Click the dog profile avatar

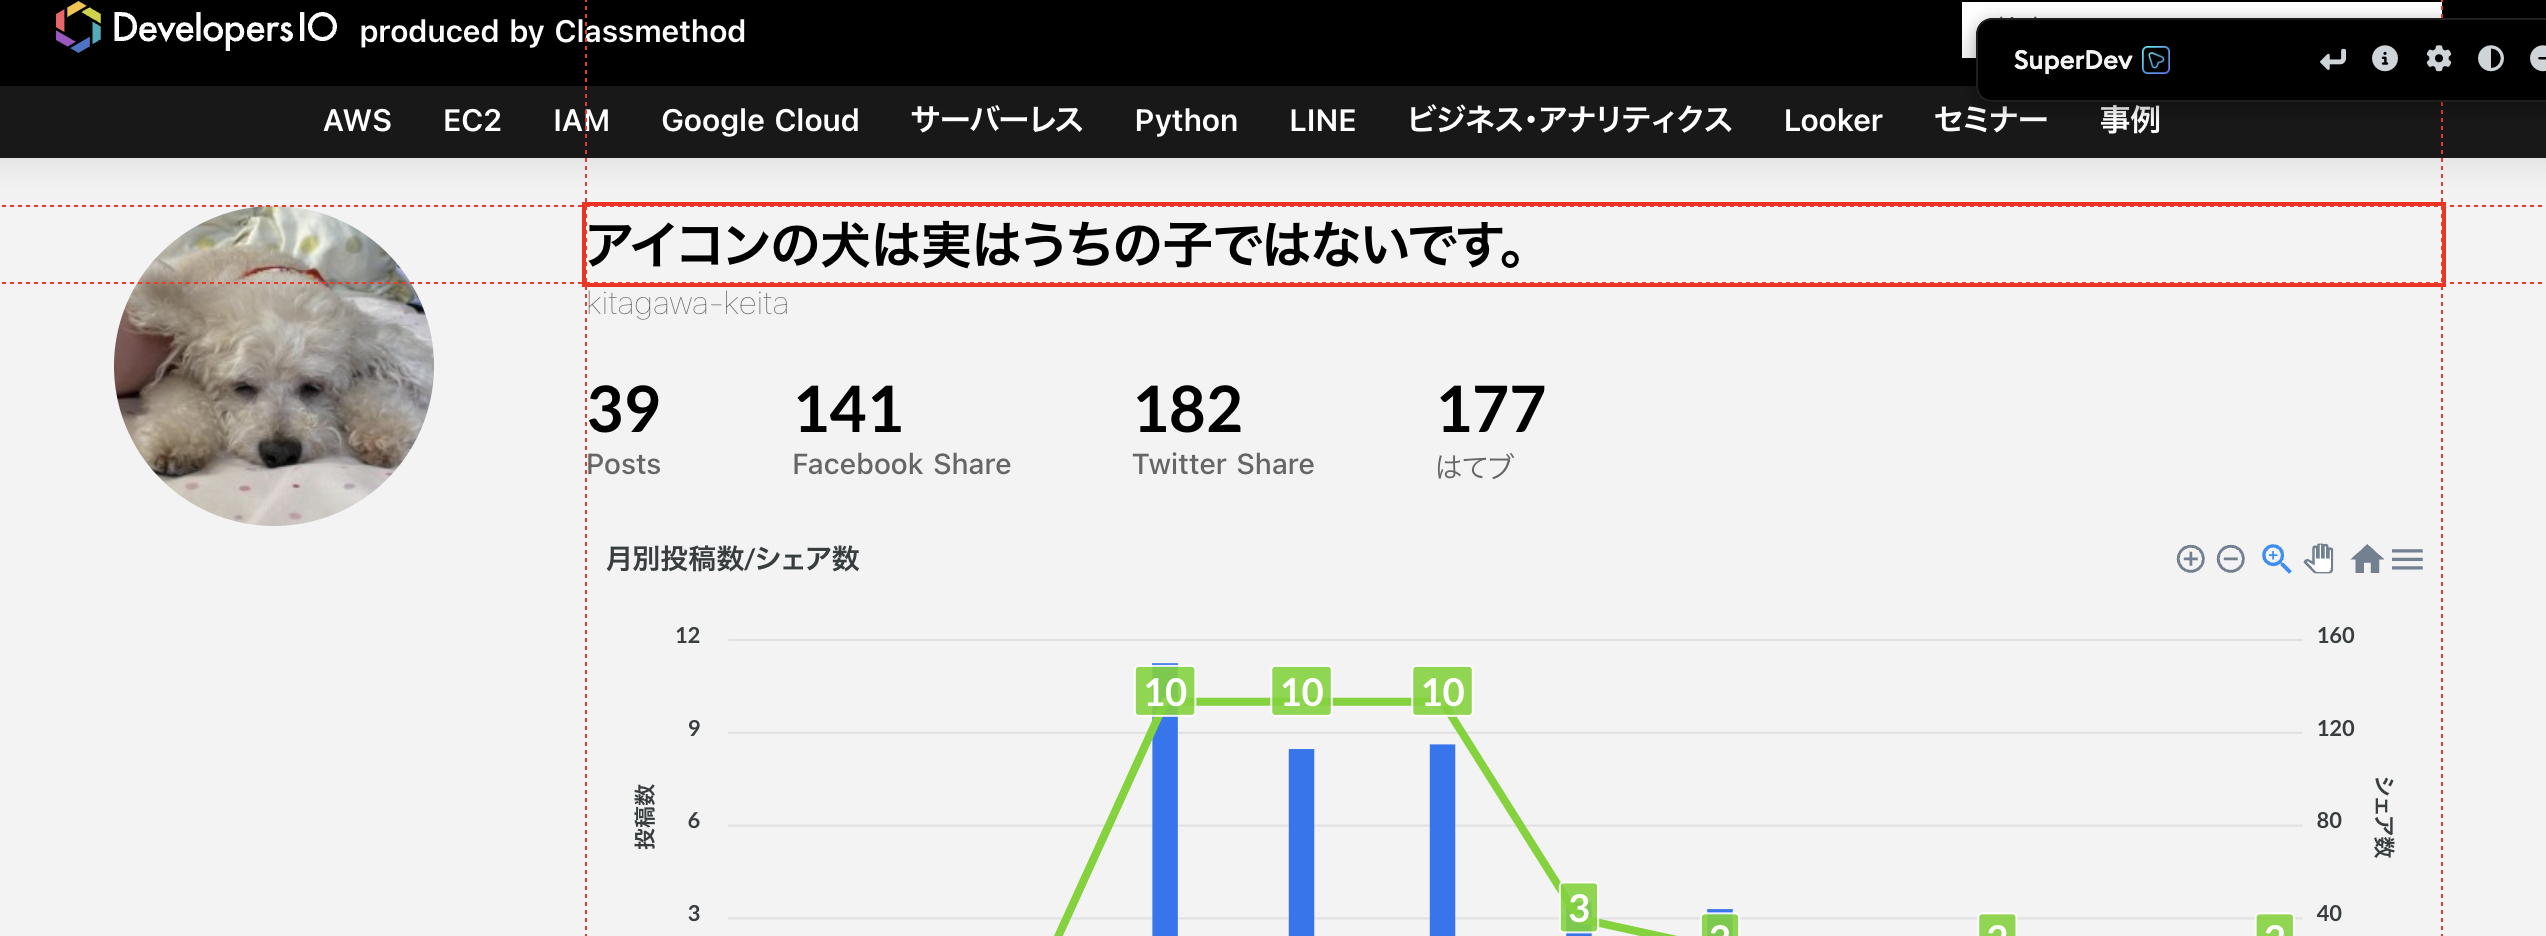pyautogui.click(x=274, y=366)
